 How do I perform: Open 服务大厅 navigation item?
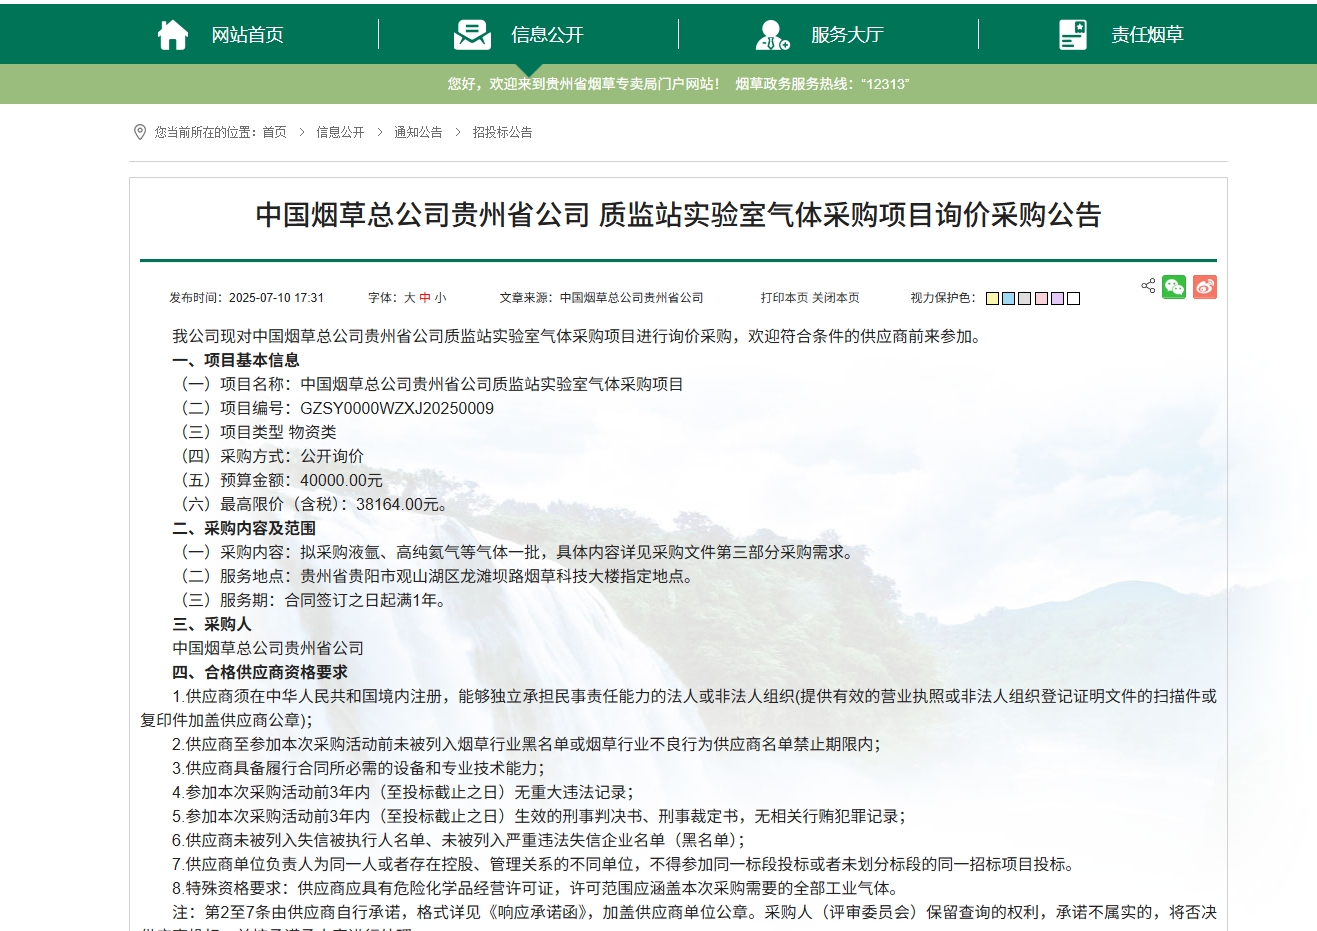847,35
